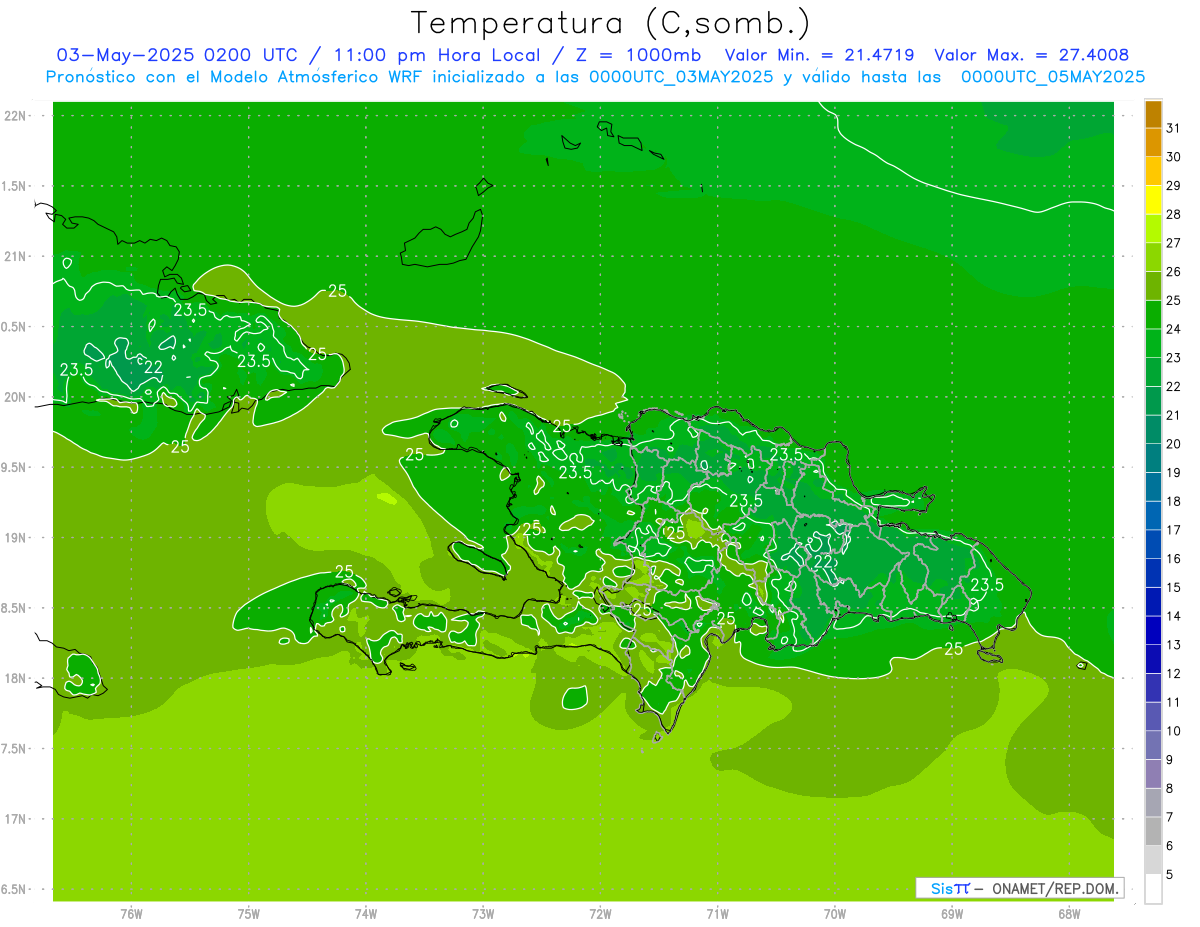Click the "15" label on the color scale
Image resolution: width=1200 pixels, height=927 pixels.
1174,587
